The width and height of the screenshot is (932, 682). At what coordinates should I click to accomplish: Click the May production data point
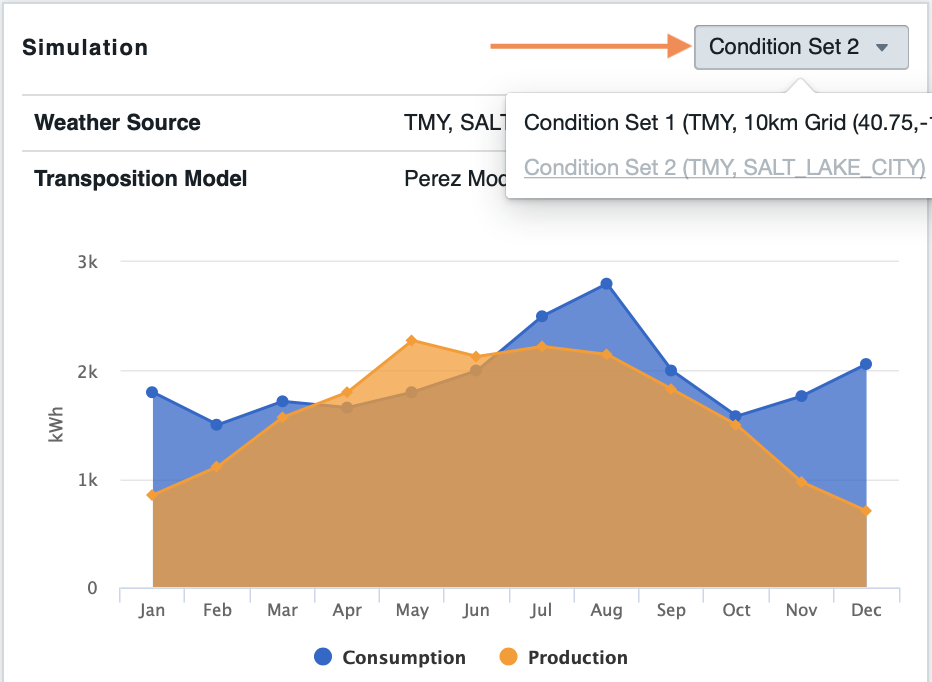tap(412, 341)
